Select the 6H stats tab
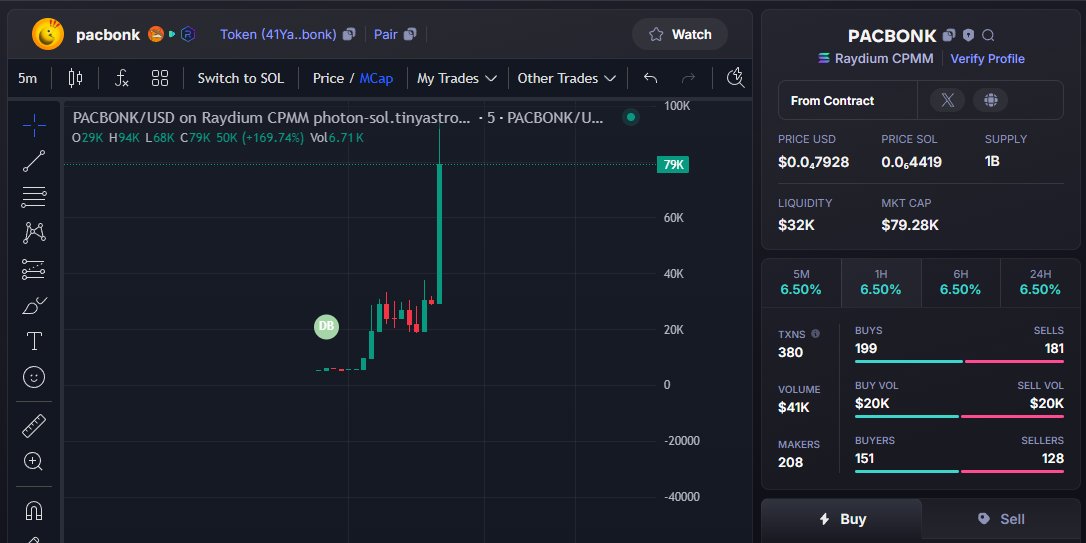 (x=961, y=283)
